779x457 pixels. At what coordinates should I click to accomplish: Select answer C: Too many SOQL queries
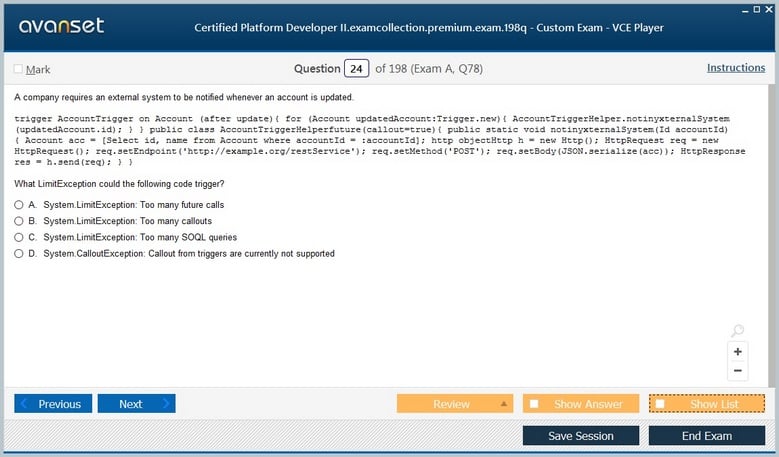[19, 237]
